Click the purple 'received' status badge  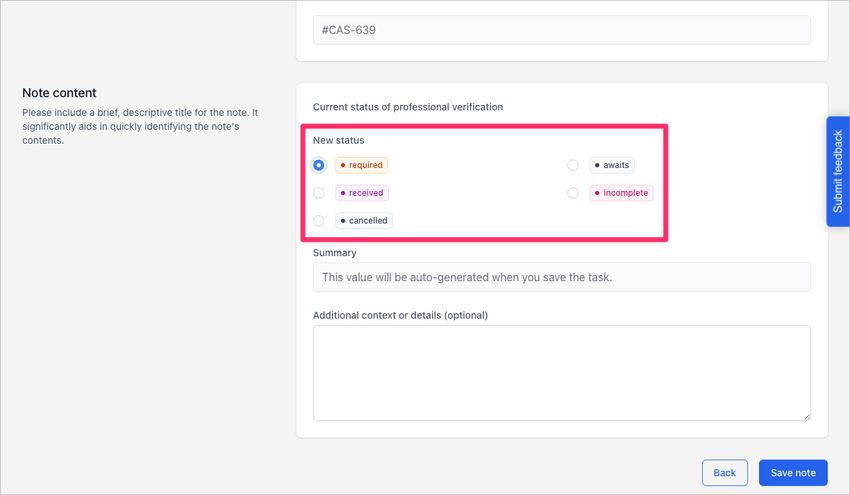pyautogui.click(x=361, y=193)
